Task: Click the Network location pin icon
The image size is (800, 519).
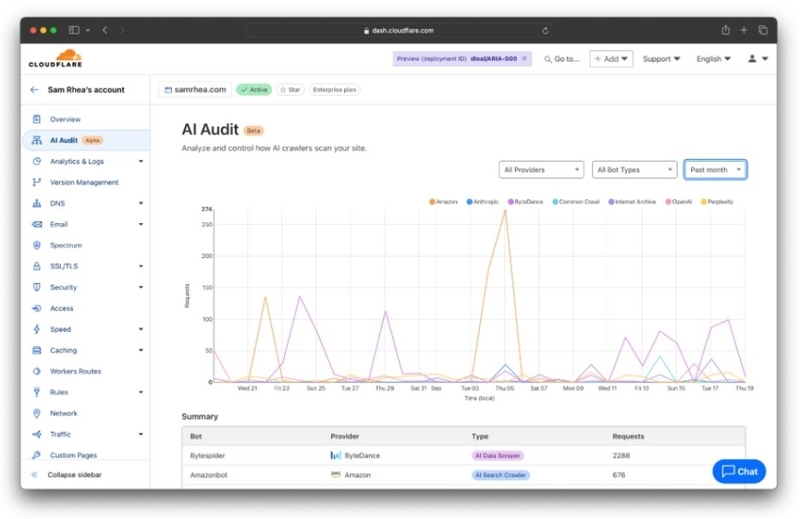Action: (37, 413)
